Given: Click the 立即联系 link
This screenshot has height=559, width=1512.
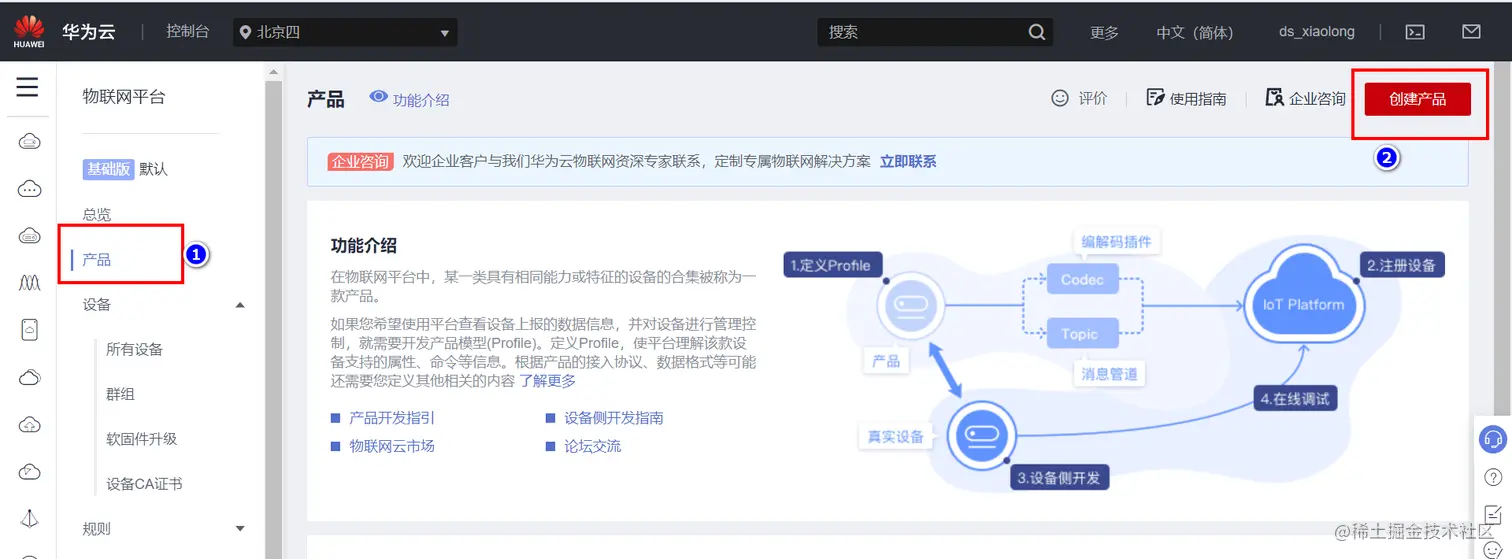Looking at the screenshot, I should pyautogui.click(x=908, y=161).
